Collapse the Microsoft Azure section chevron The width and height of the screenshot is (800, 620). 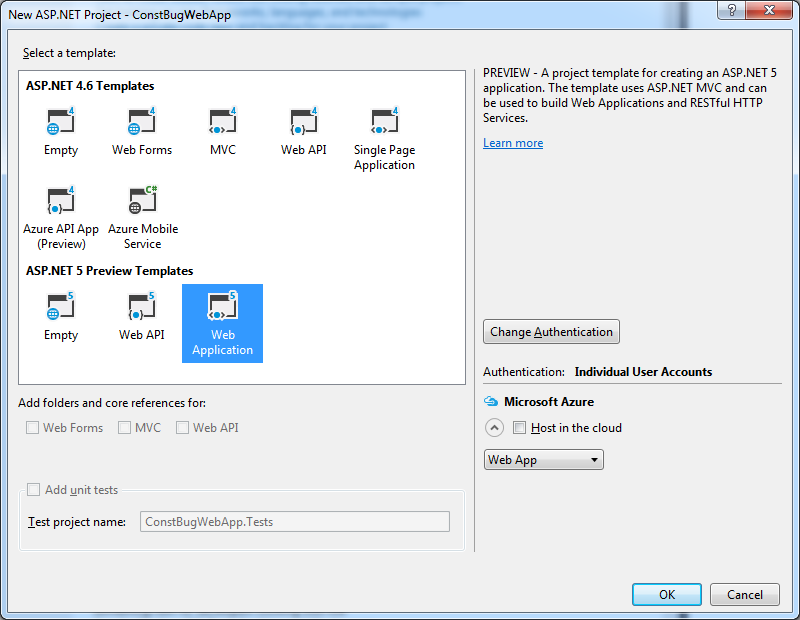(x=494, y=428)
